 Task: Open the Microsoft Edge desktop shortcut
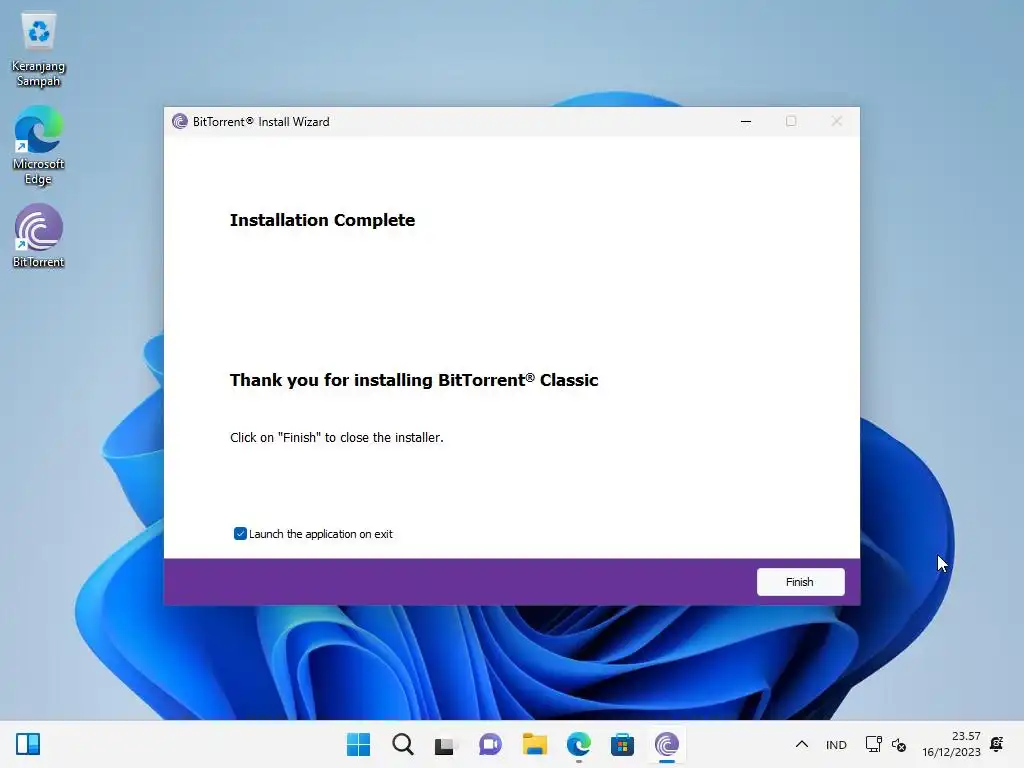point(39,146)
